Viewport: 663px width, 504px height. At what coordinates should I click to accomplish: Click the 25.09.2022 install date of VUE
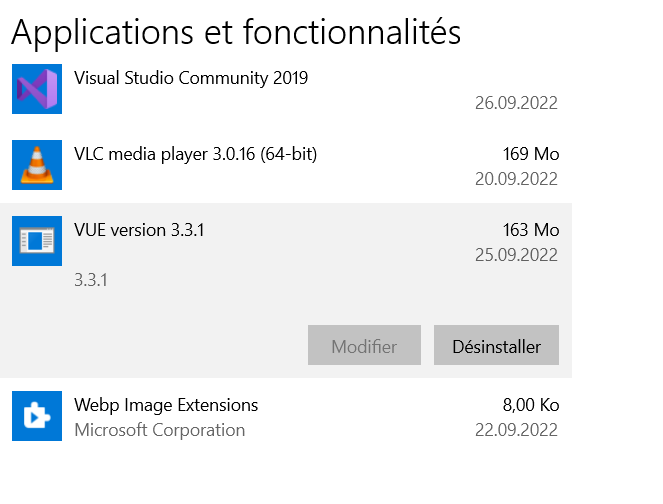(x=516, y=255)
